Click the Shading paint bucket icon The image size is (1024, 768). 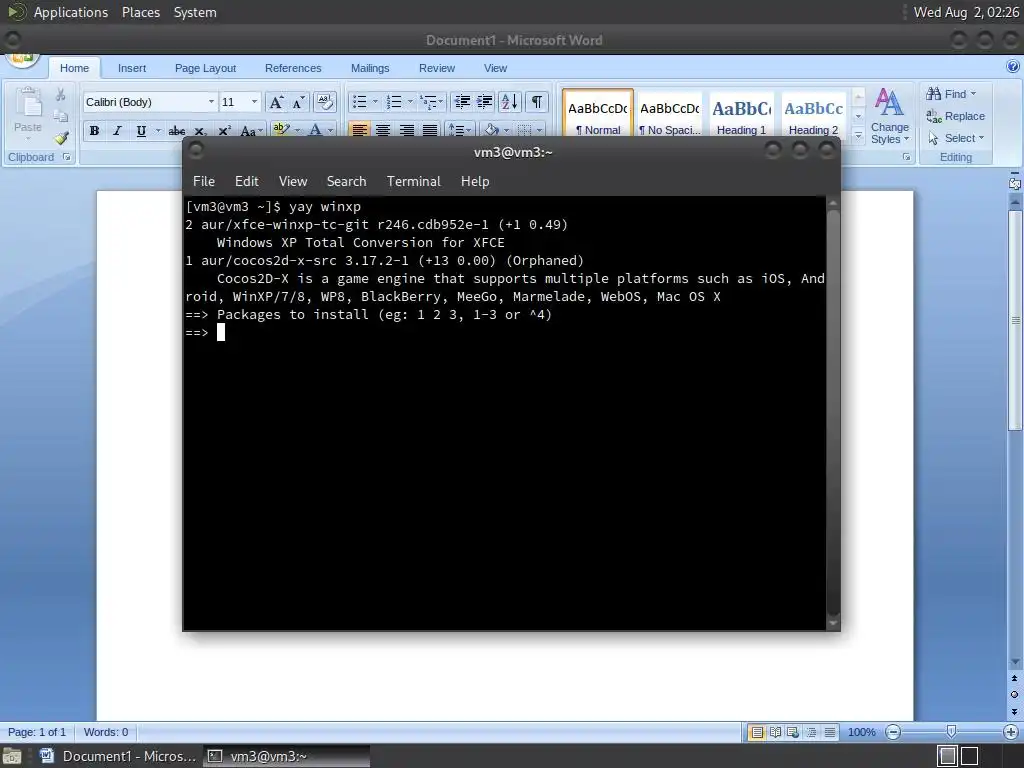pos(491,130)
